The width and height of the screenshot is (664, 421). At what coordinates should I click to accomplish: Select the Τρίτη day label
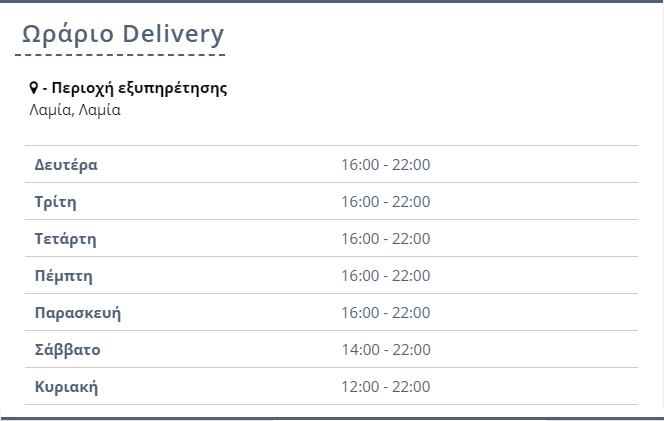pyautogui.click(x=55, y=202)
